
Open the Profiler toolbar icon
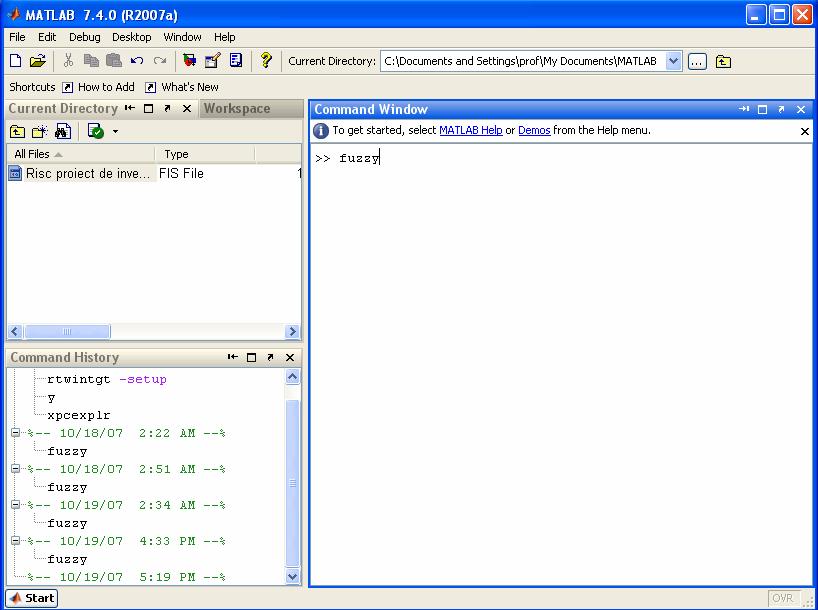[x=236, y=61]
